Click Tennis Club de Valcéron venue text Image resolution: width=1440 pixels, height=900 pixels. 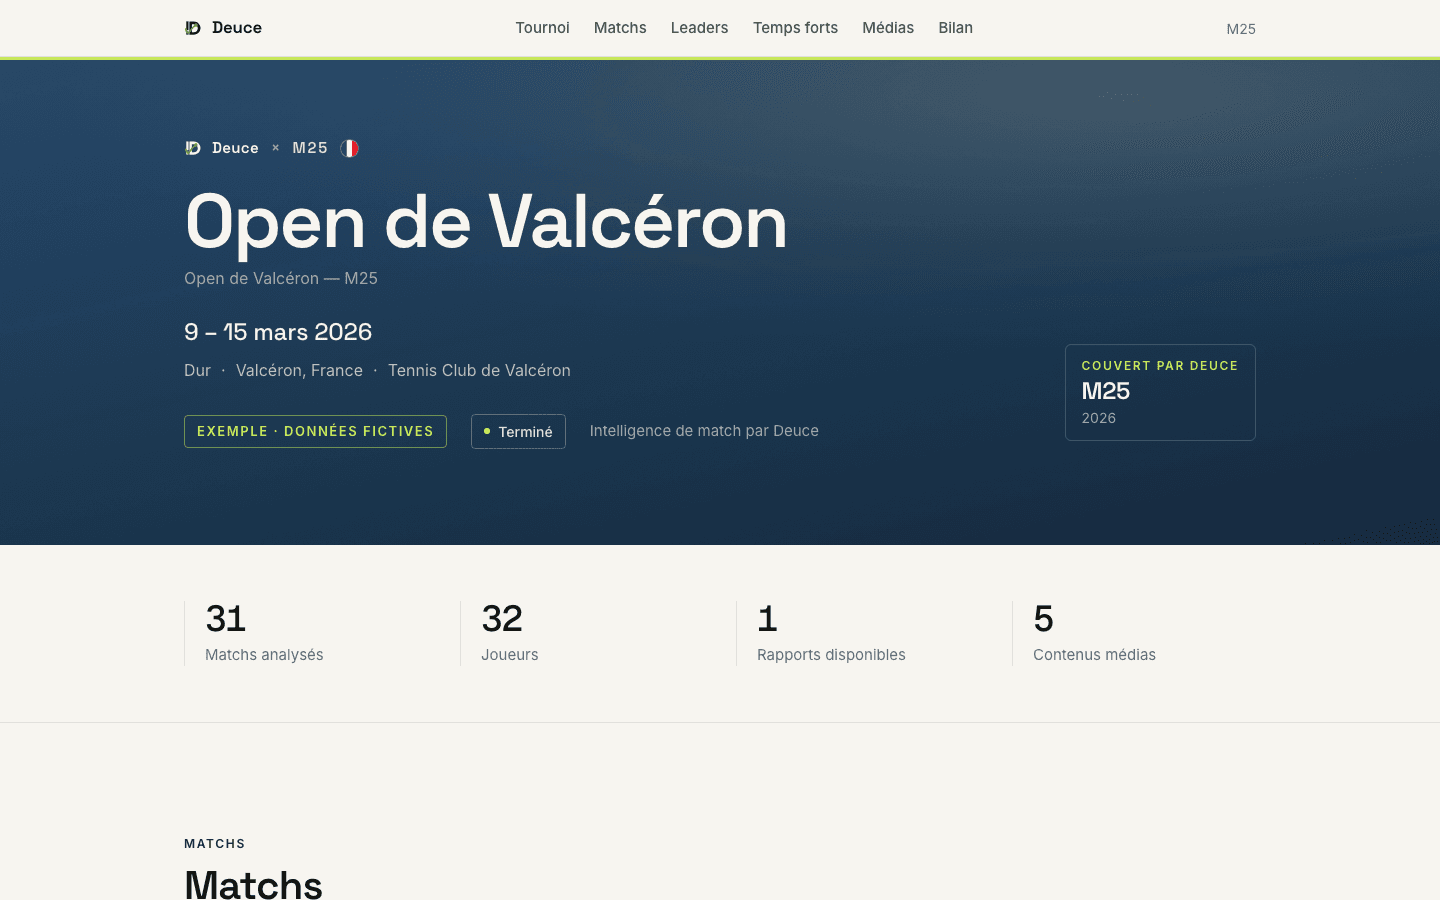479,370
